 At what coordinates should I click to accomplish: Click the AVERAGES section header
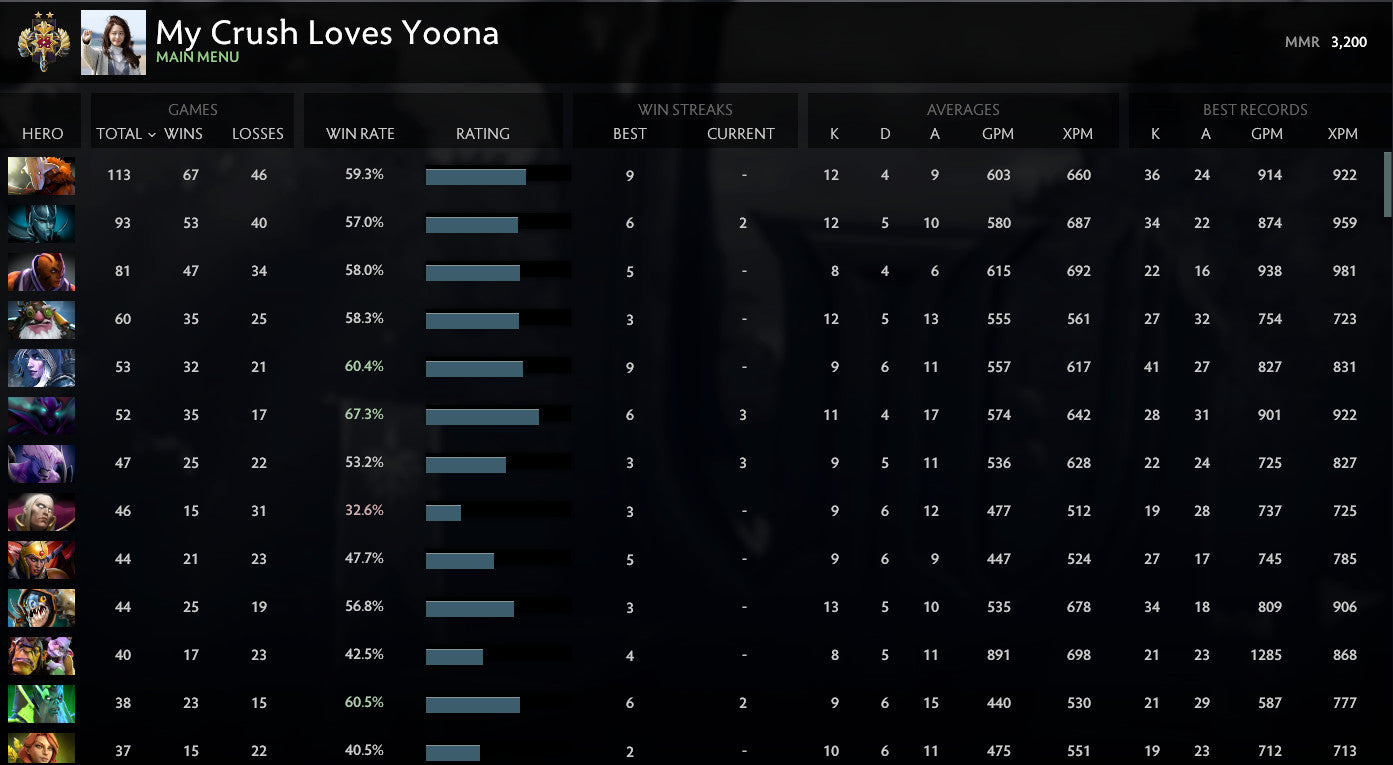(963, 110)
